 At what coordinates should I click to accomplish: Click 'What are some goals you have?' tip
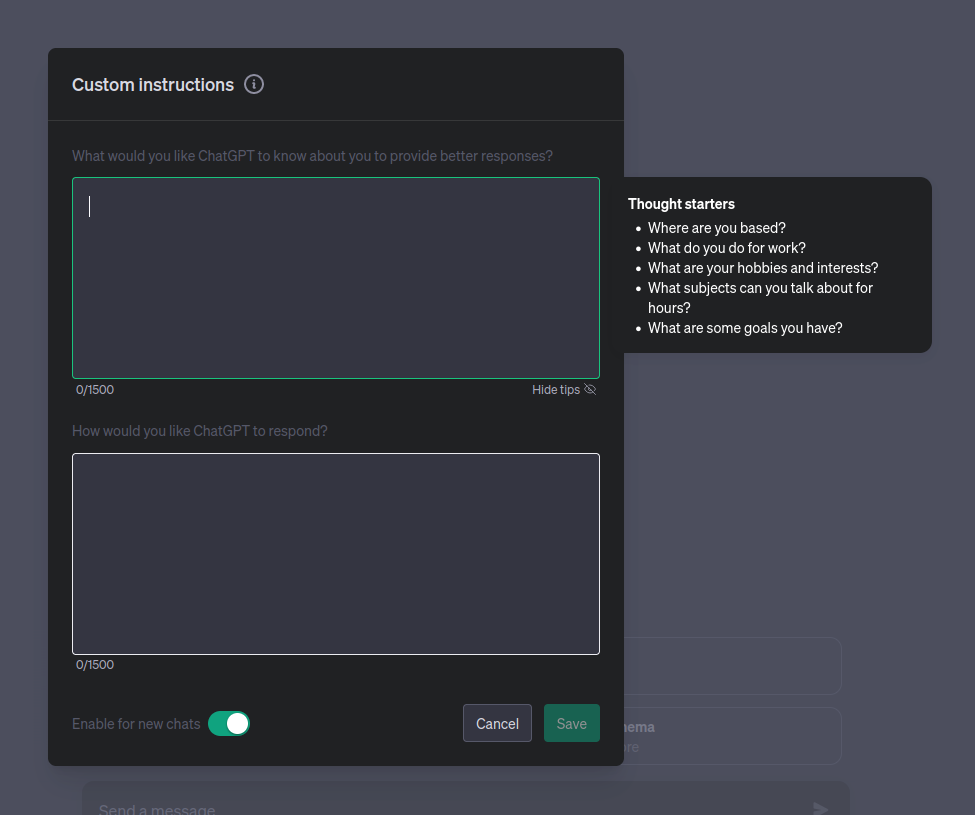point(745,328)
